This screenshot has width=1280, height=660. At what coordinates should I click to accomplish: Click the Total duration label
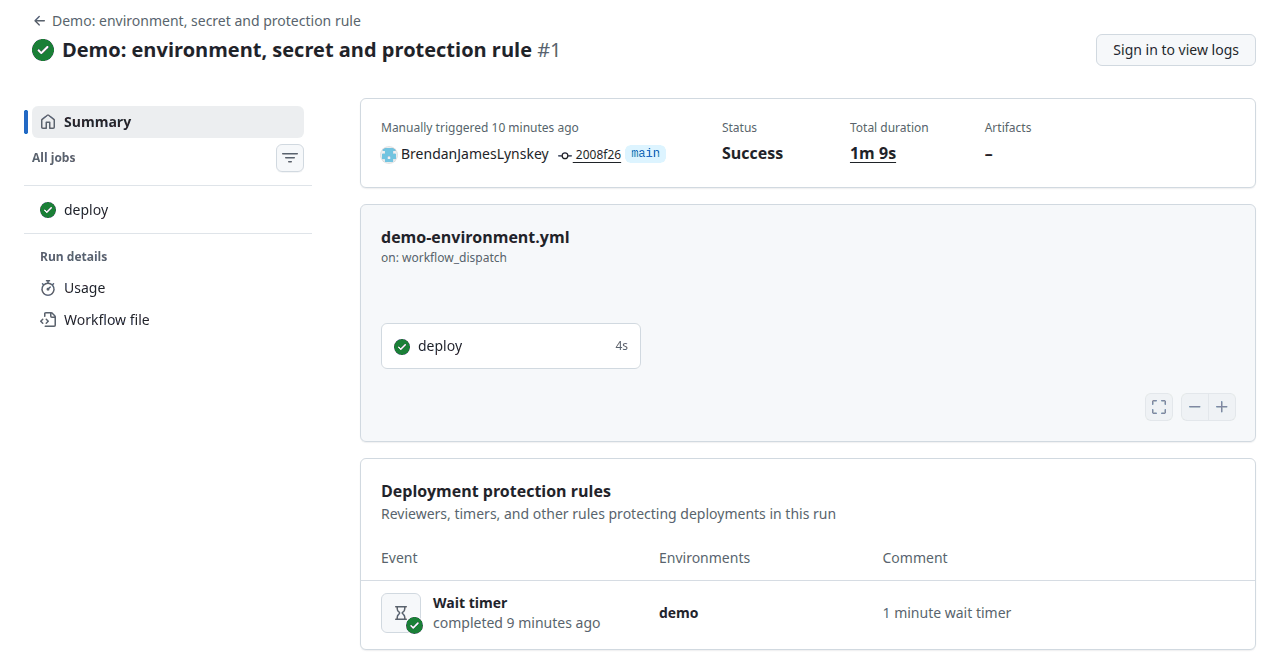[x=889, y=128]
